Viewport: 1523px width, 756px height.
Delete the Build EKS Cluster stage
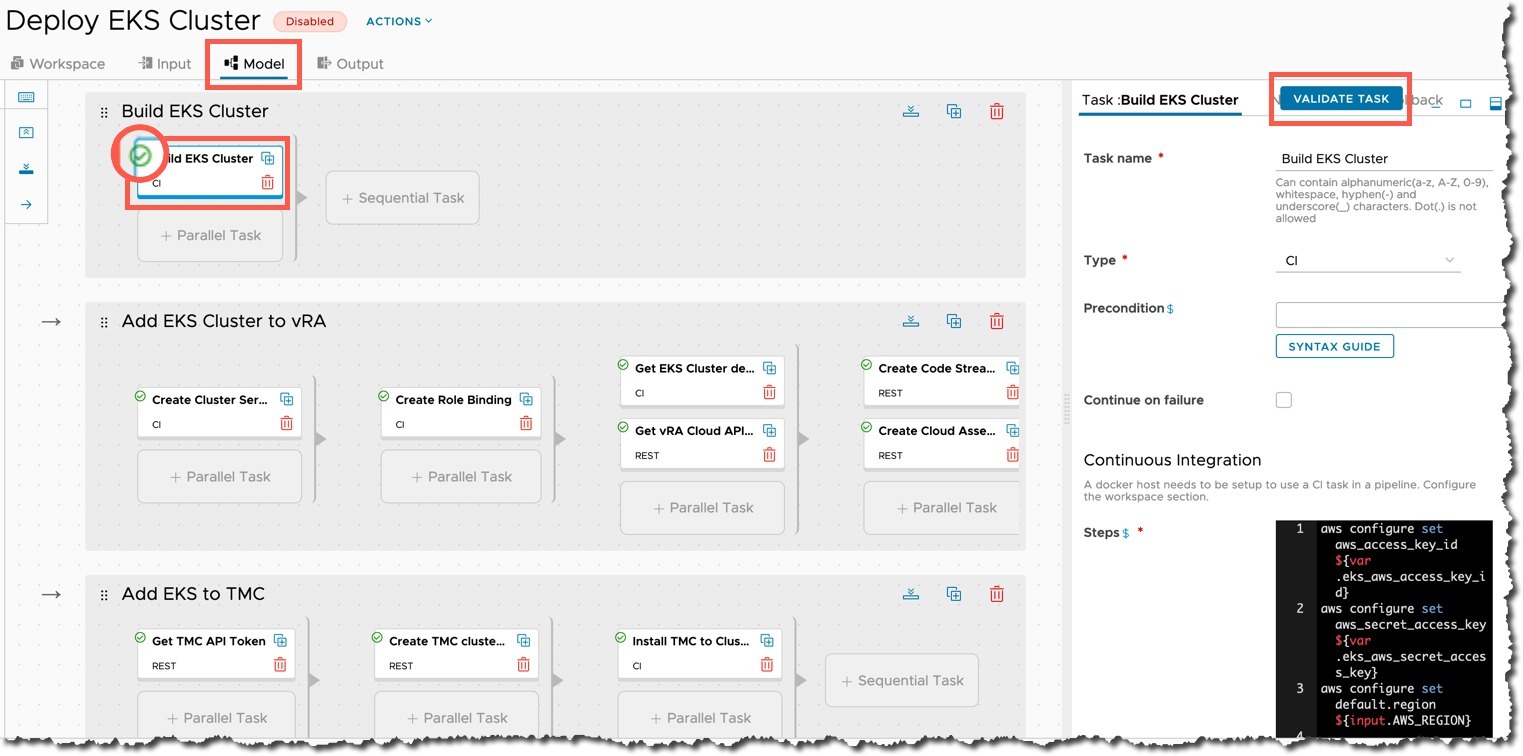coord(997,111)
